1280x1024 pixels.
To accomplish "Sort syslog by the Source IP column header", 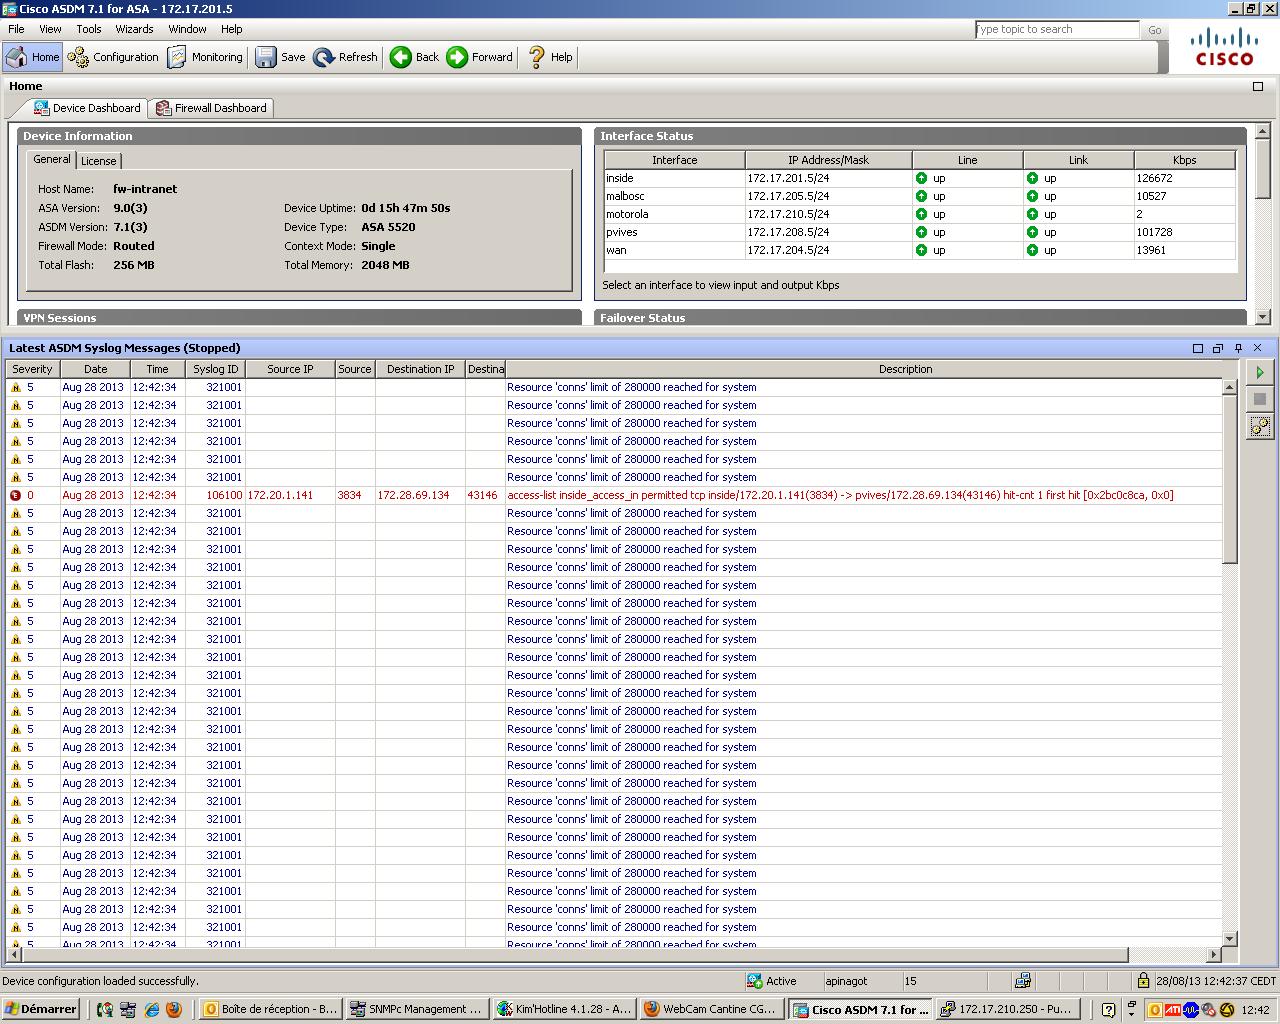I will (290, 369).
